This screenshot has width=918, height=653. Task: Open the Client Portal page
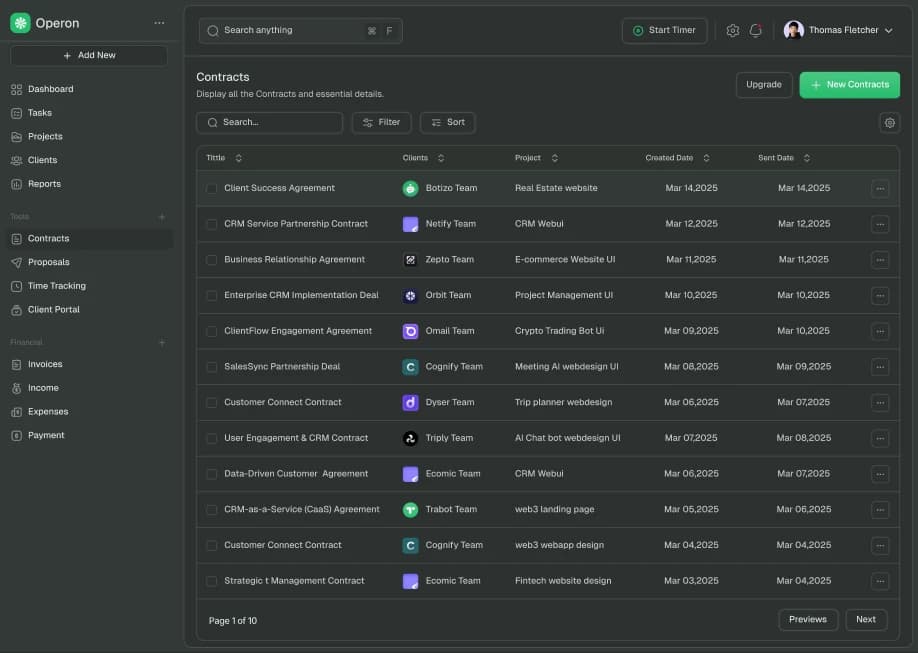[56, 309]
